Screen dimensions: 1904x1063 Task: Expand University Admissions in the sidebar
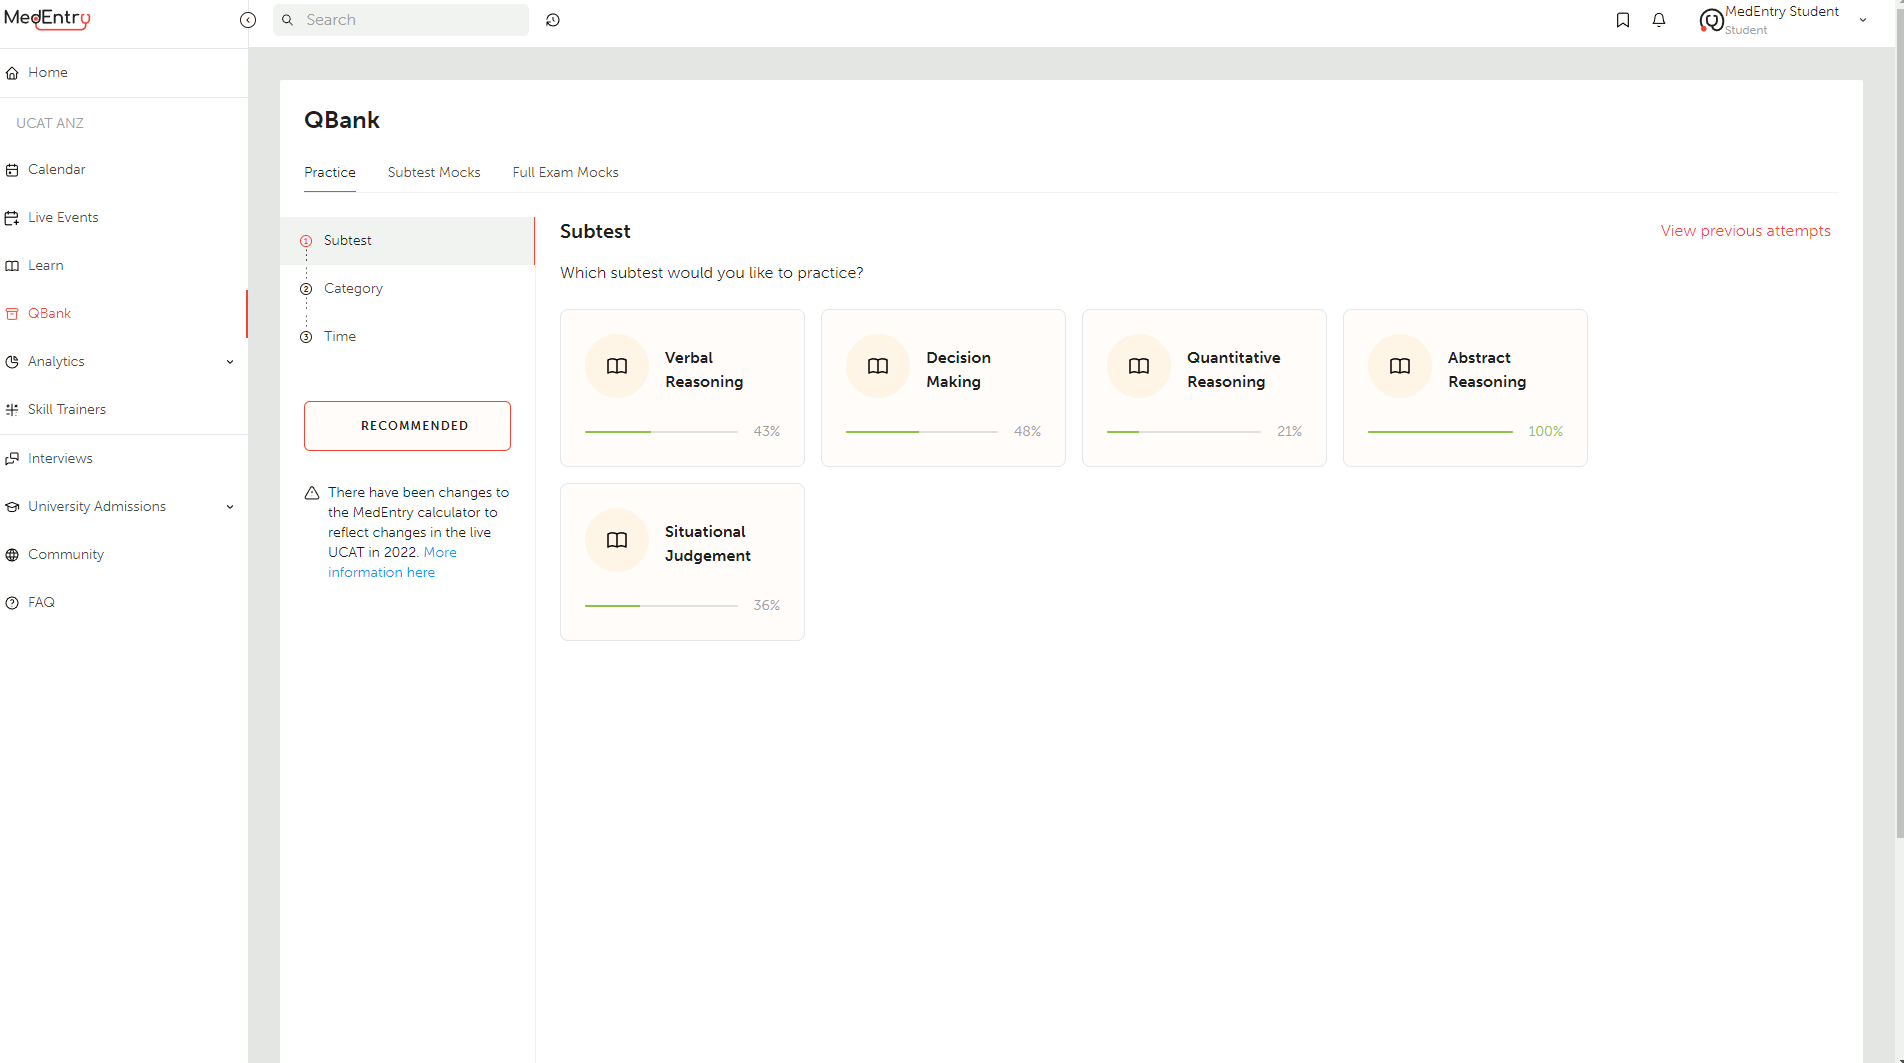click(x=231, y=506)
